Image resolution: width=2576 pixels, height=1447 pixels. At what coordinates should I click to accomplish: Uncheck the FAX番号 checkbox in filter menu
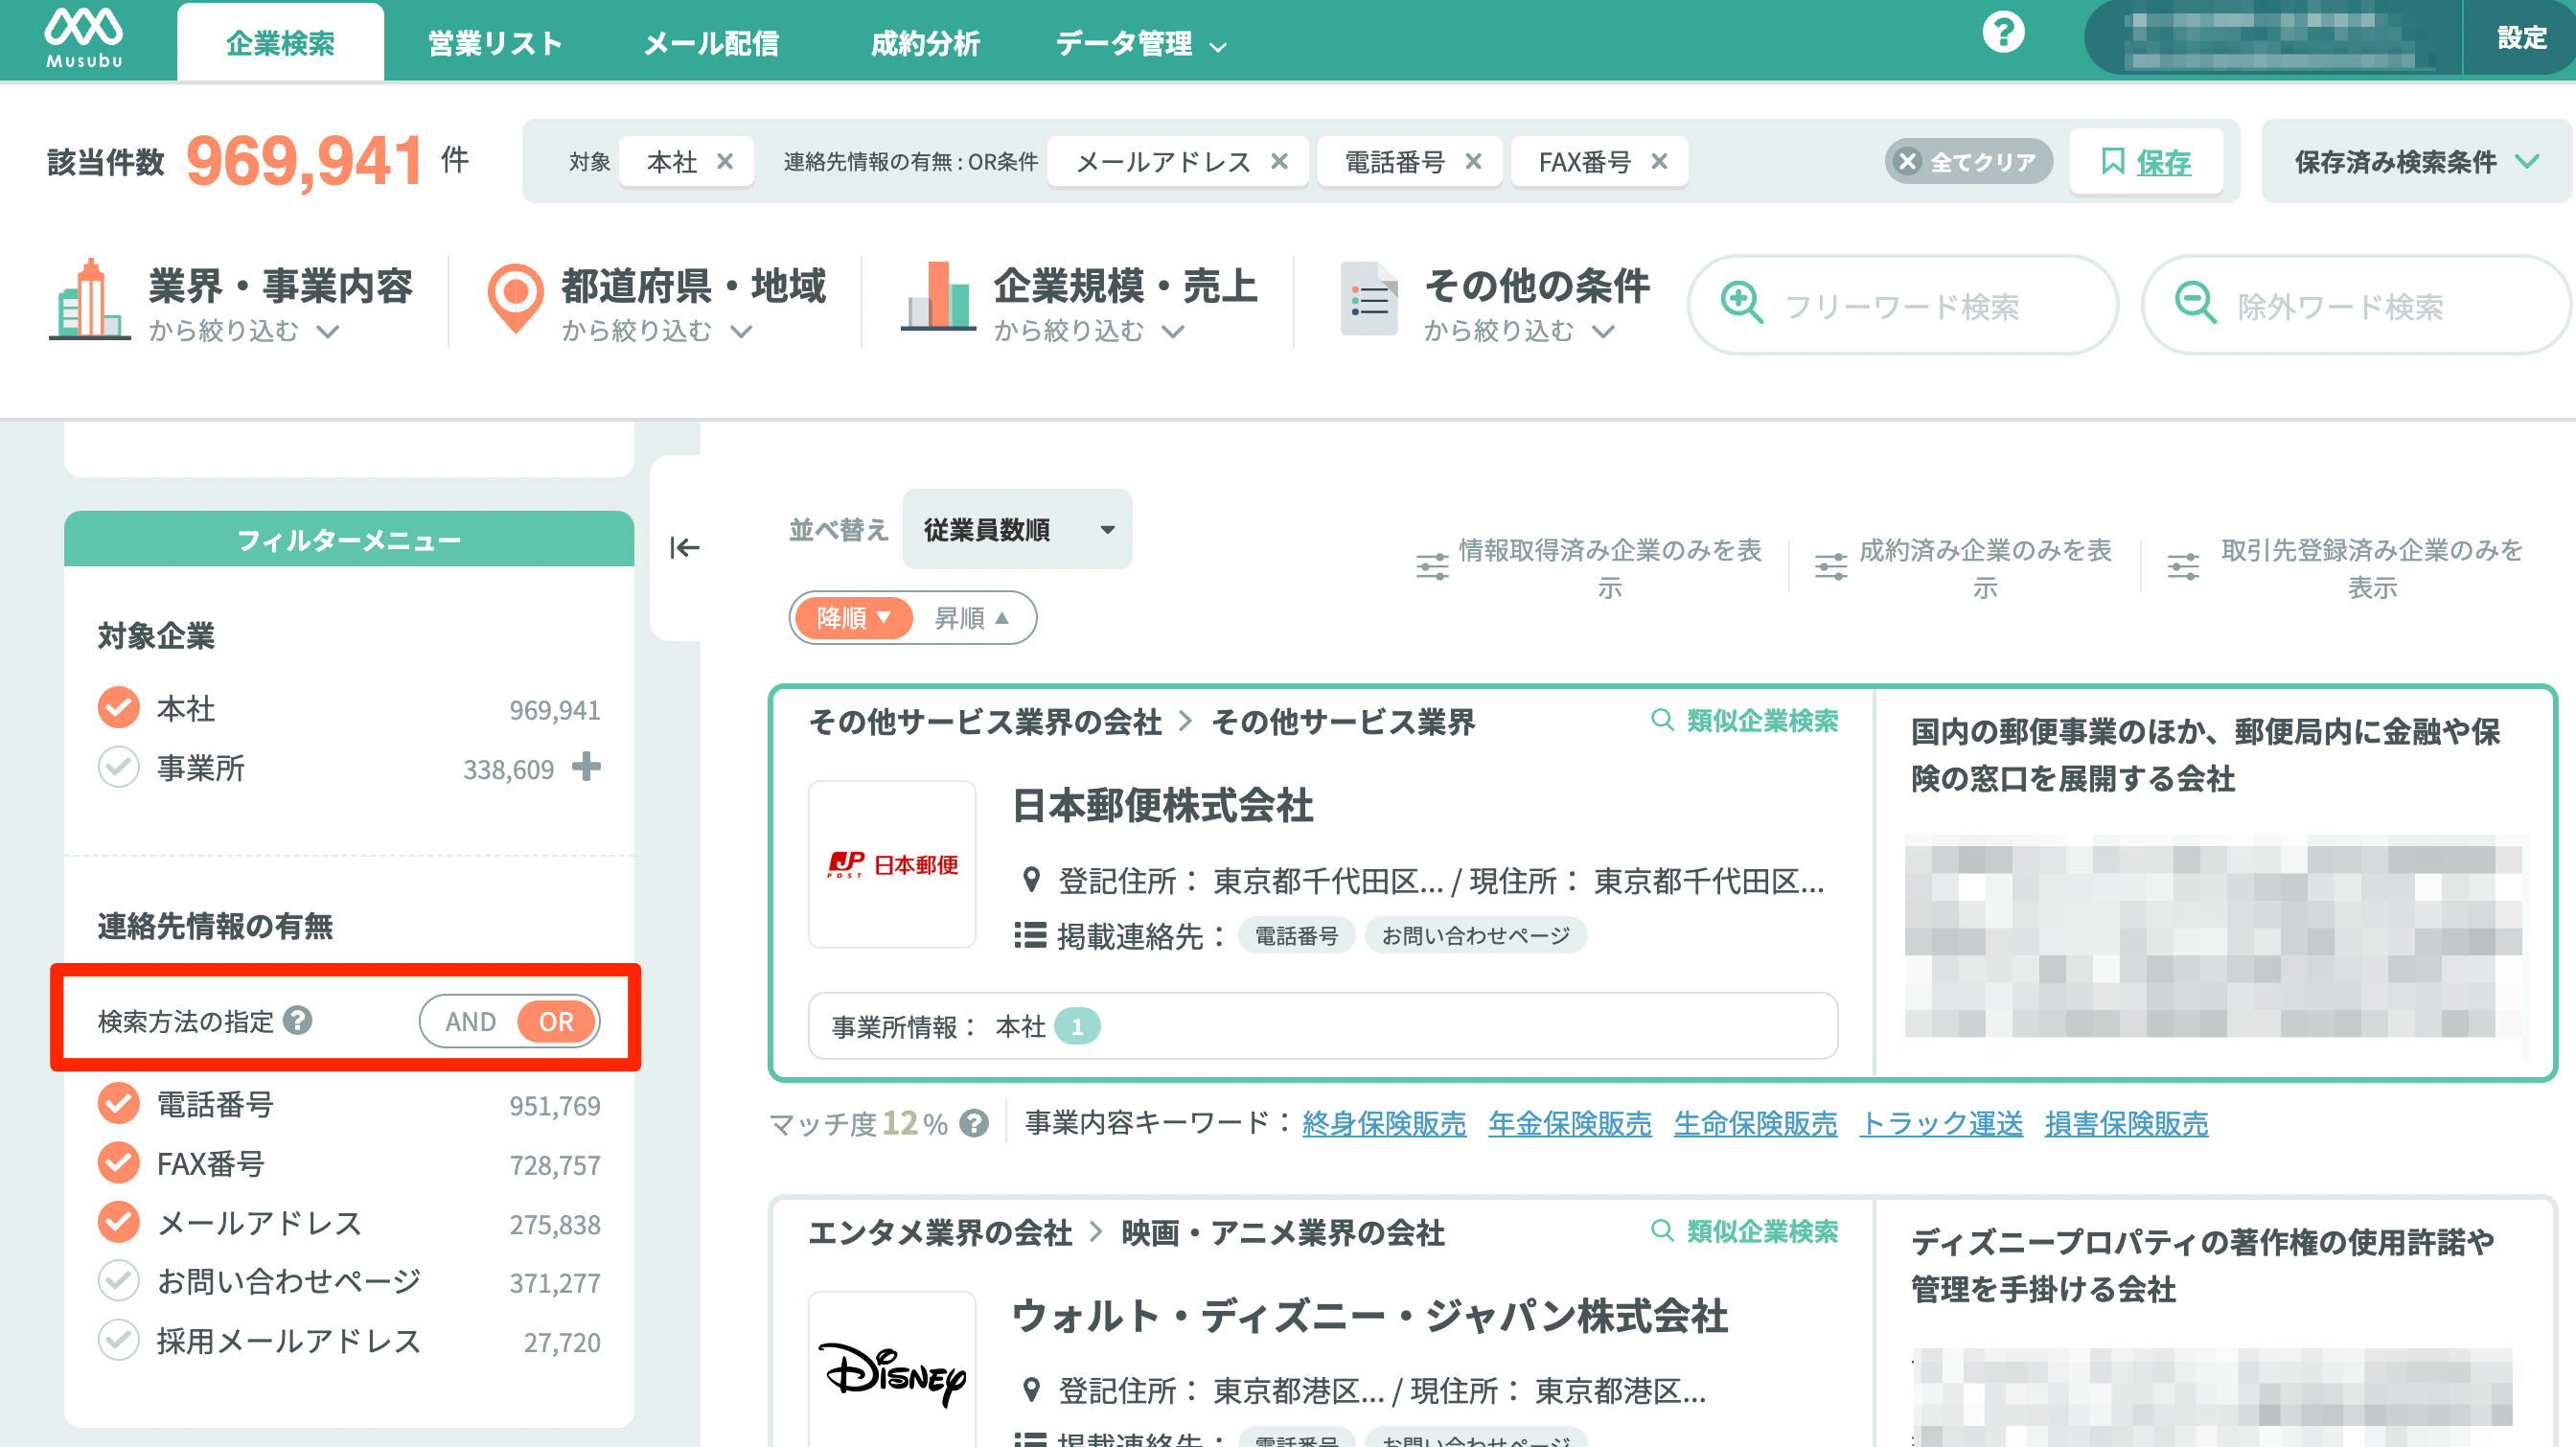click(118, 1163)
